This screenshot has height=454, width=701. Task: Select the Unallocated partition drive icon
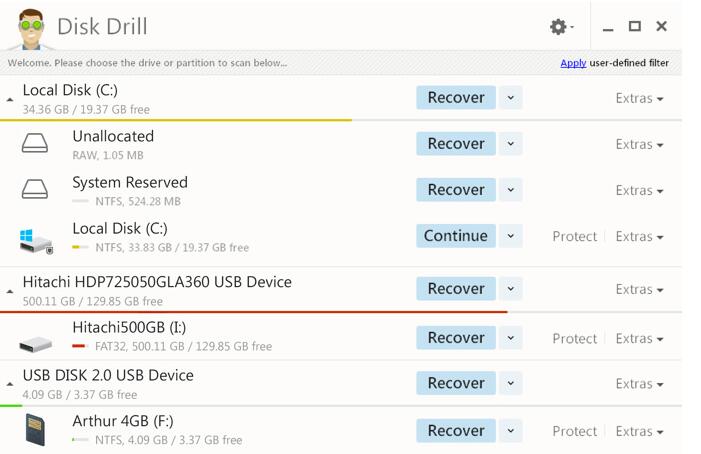click(35, 143)
